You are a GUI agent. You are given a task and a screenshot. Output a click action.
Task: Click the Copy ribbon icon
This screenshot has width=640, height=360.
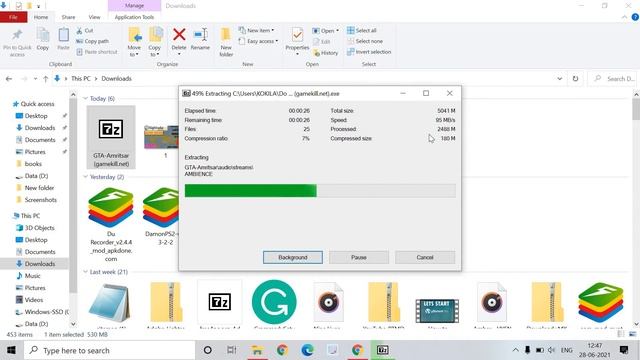click(42, 35)
